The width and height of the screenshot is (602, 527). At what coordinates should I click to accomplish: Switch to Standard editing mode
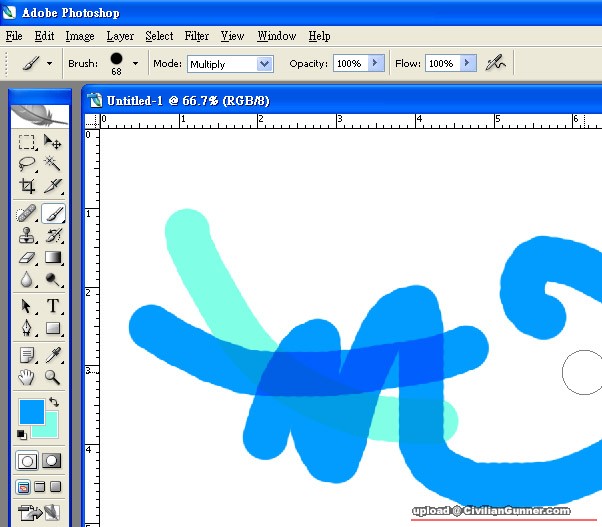(28, 461)
